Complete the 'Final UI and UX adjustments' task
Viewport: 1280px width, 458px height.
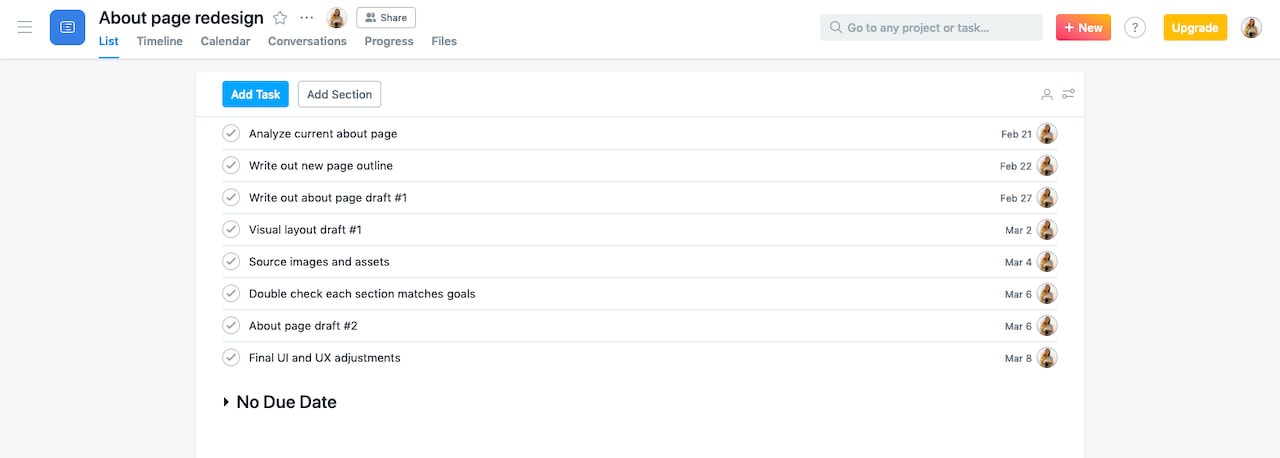pyautogui.click(x=231, y=358)
